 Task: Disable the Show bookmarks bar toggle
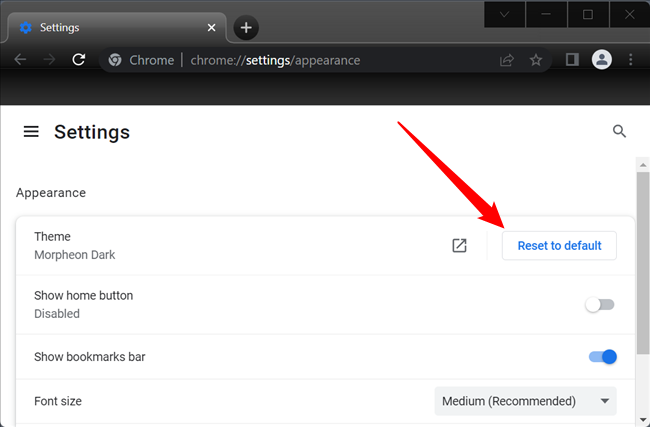(602, 356)
